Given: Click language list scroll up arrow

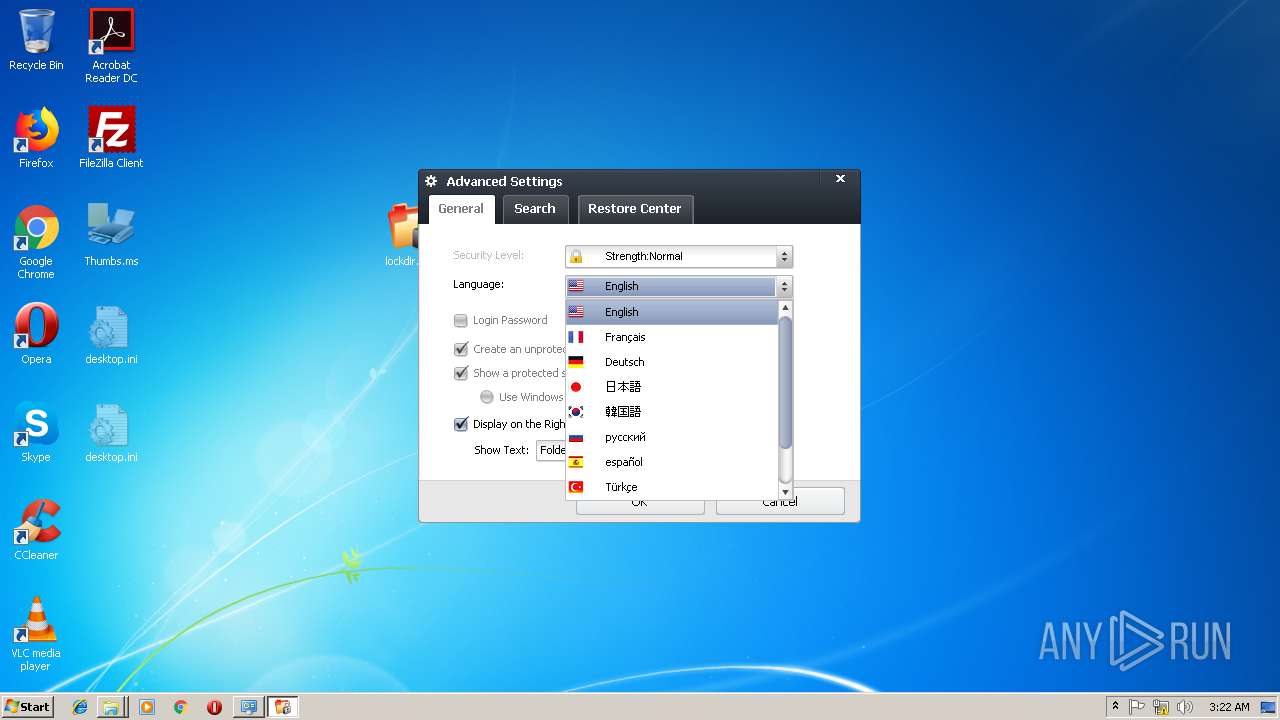Looking at the screenshot, I should point(785,308).
